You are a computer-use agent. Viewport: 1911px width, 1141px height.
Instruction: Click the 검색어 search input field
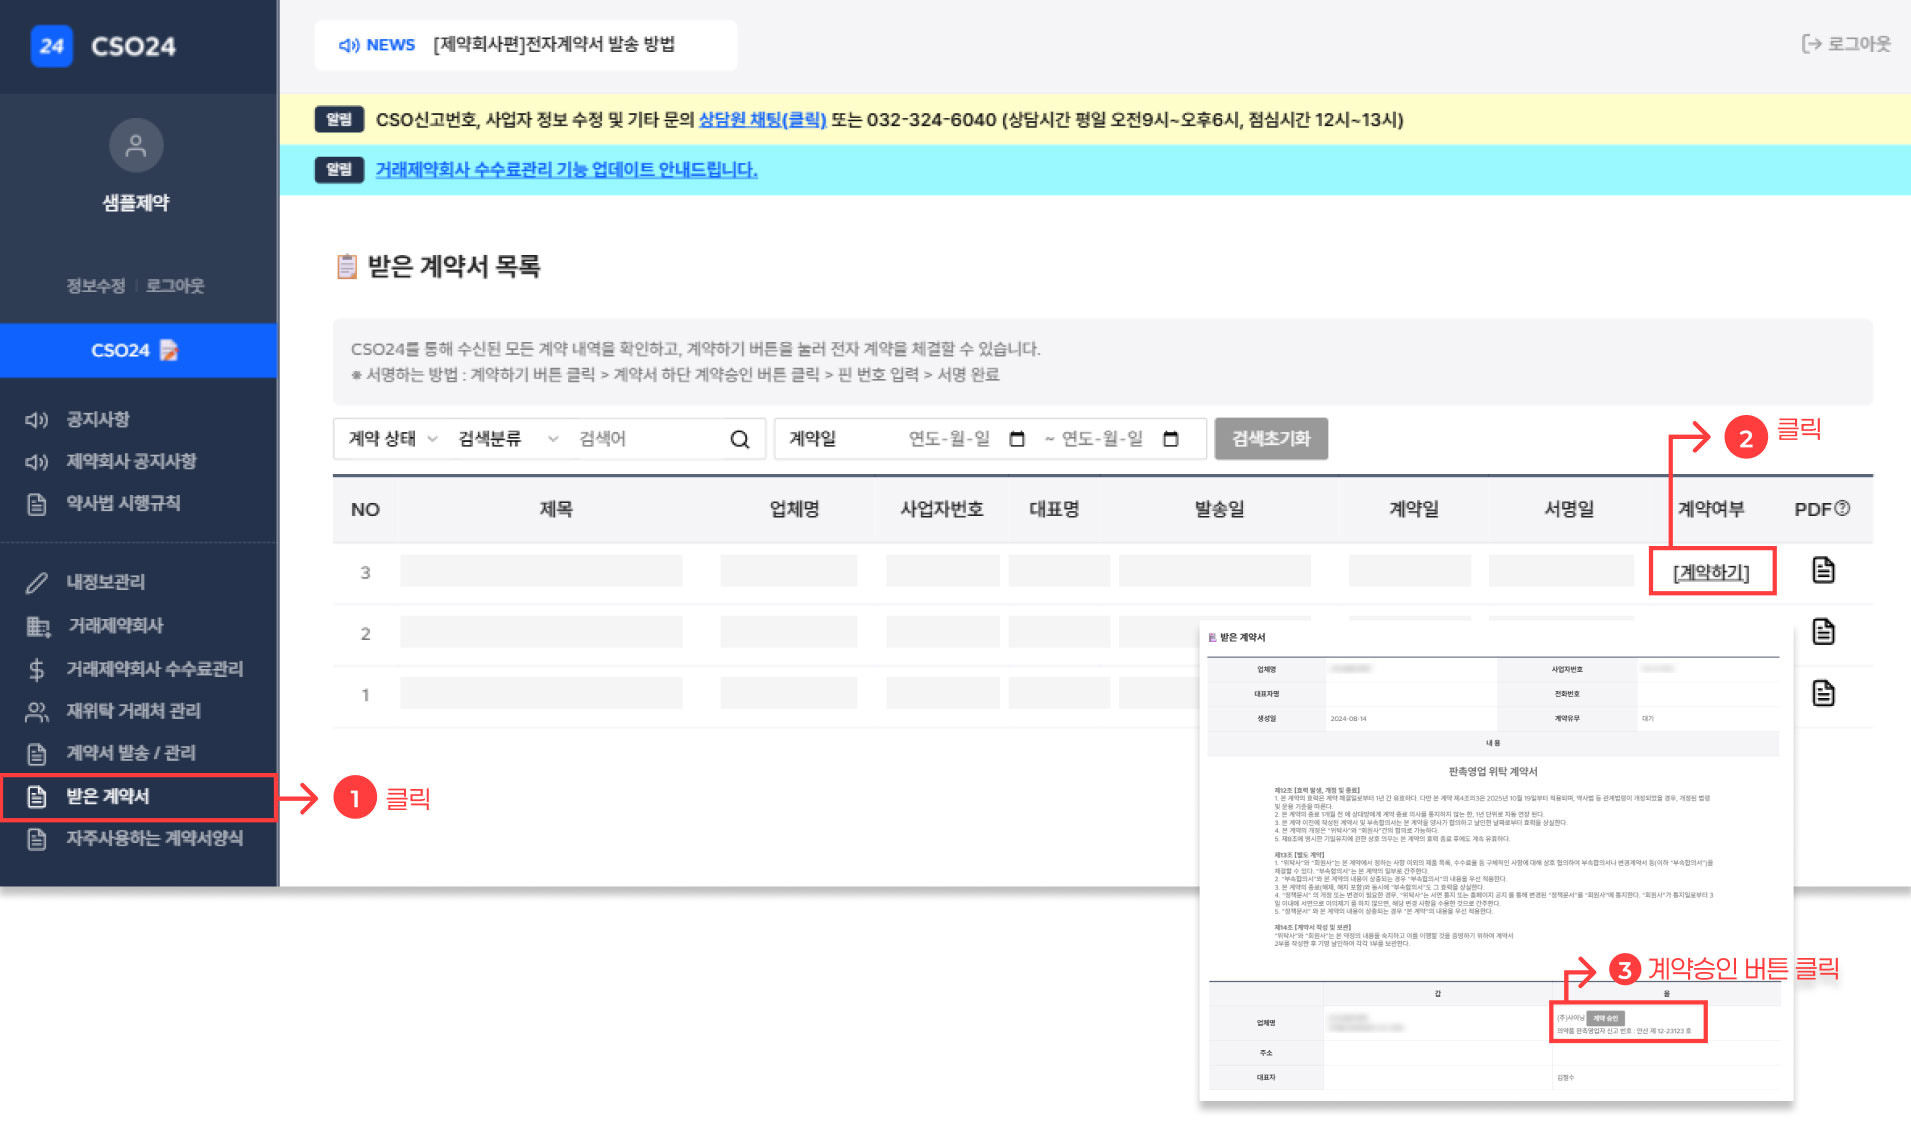click(650, 439)
